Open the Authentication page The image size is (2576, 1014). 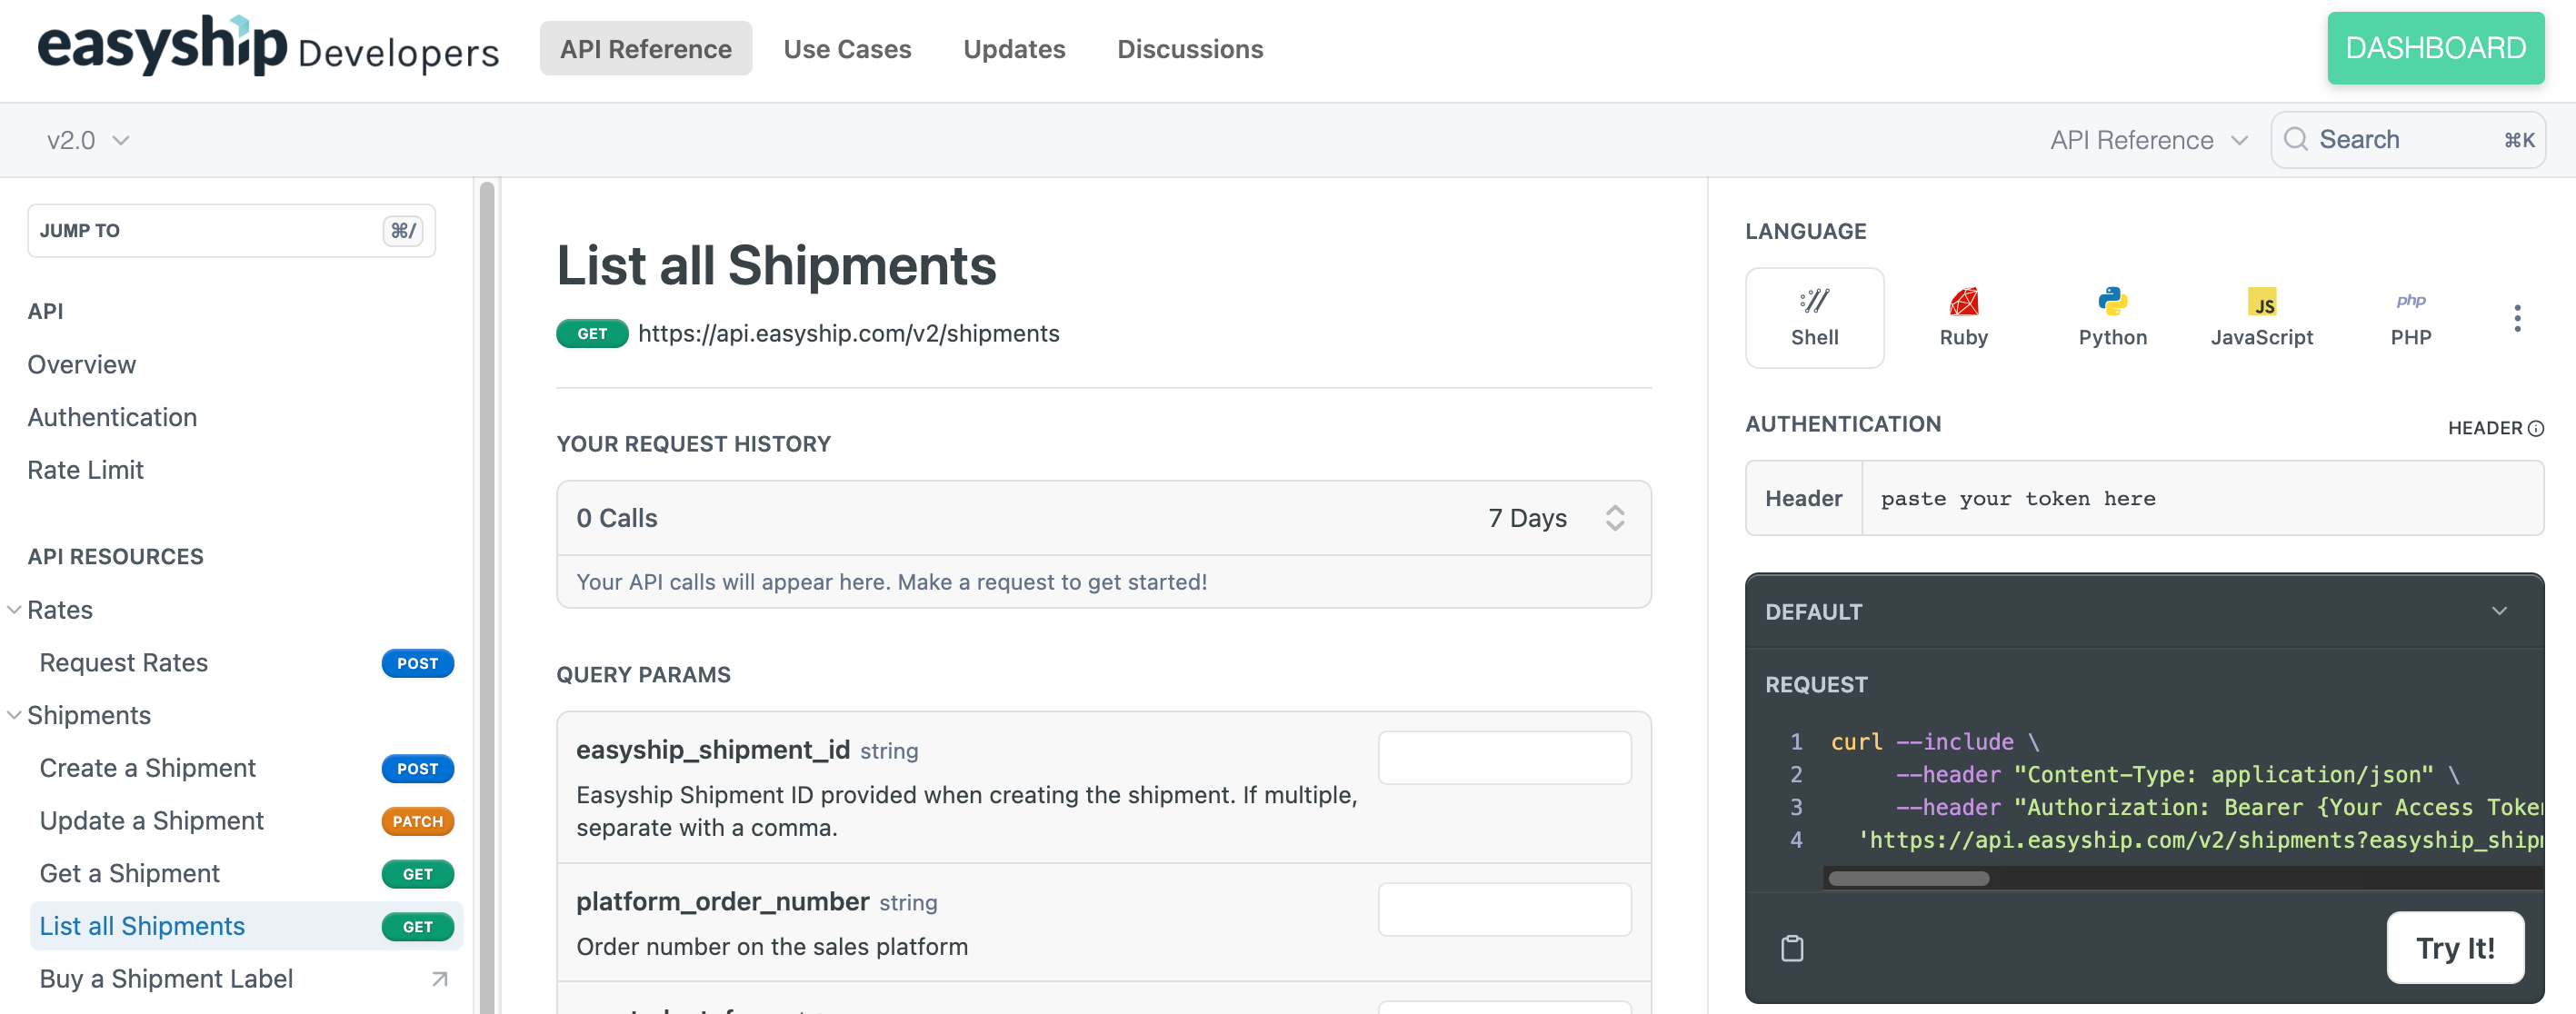pos(112,417)
